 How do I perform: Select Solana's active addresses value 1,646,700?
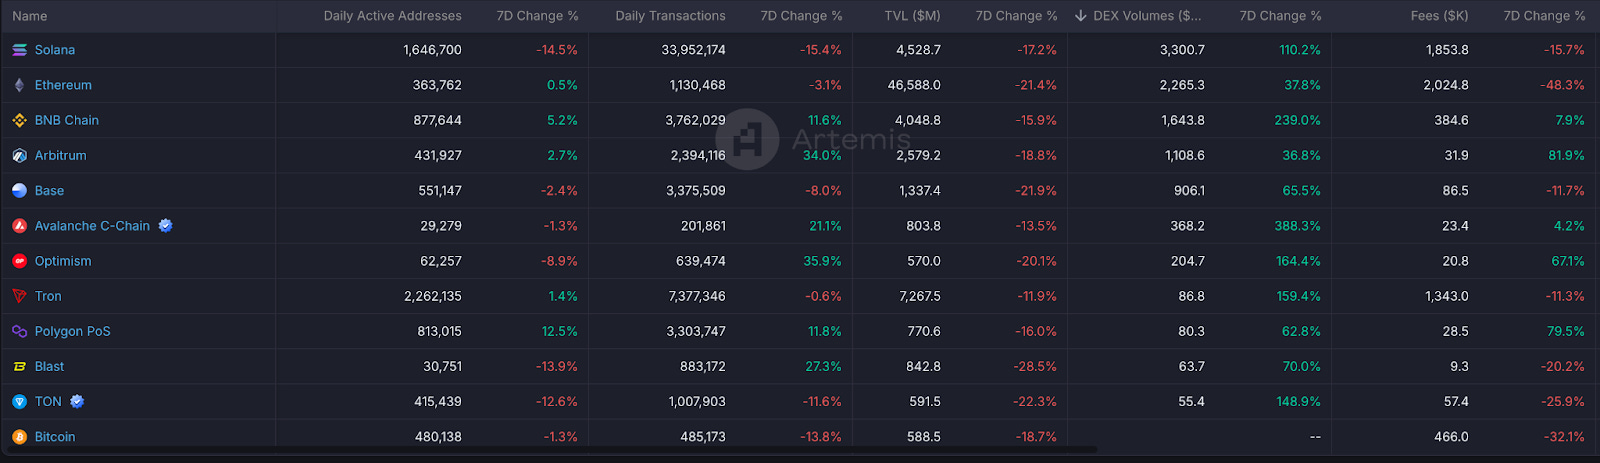pyautogui.click(x=433, y=50)
